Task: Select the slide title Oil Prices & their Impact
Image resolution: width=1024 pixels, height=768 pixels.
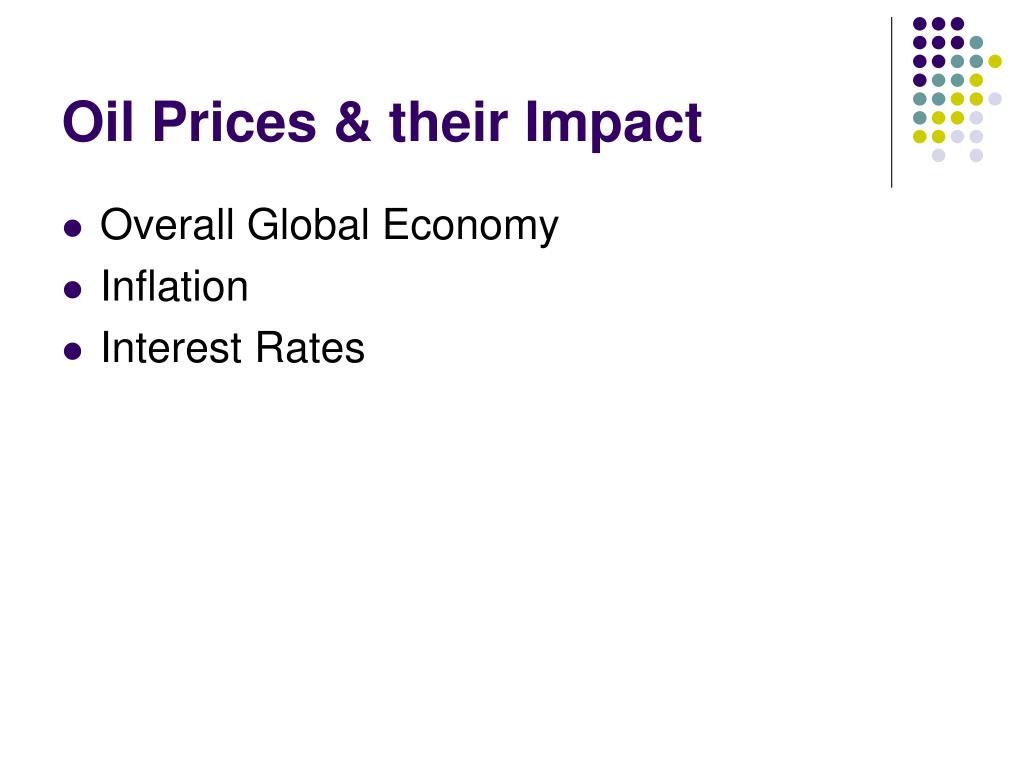Action: coord(382,122)
